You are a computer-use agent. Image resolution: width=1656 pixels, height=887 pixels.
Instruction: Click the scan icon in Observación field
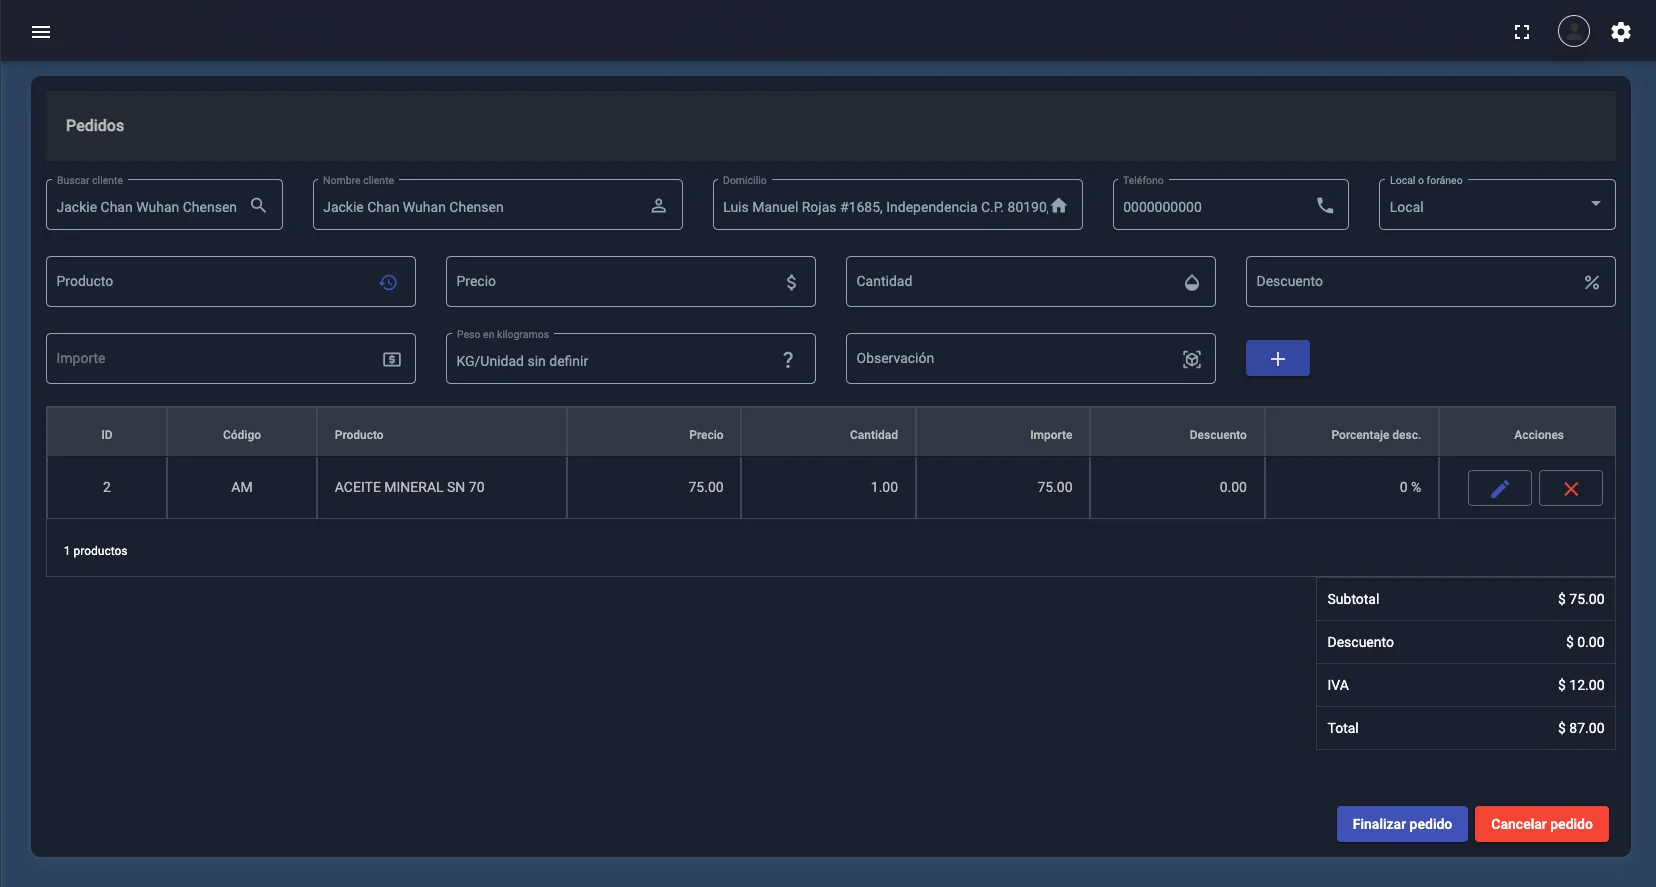[x=1192, y=359]
